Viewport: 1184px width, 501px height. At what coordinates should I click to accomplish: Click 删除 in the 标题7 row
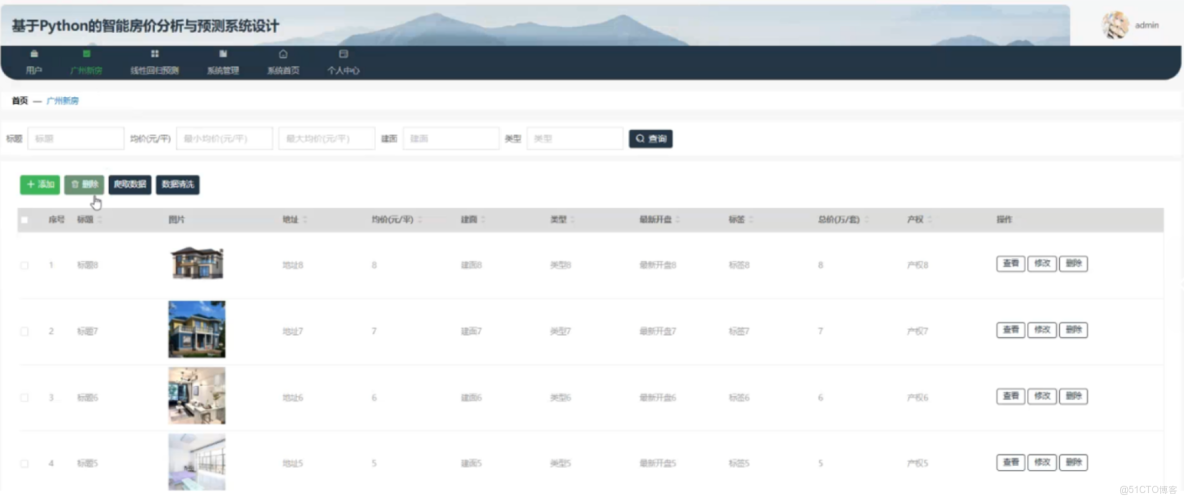(1074, 330)
